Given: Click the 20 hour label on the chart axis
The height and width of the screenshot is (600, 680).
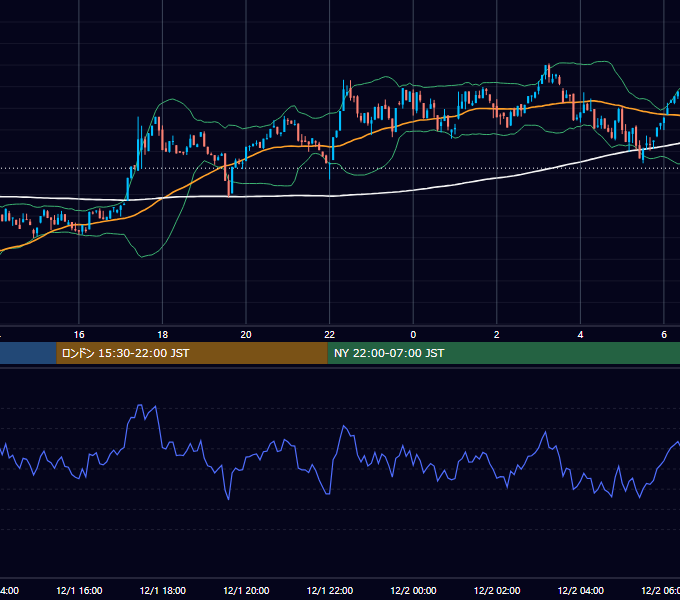Looking at the screenshot, I should tap(246, 335).
